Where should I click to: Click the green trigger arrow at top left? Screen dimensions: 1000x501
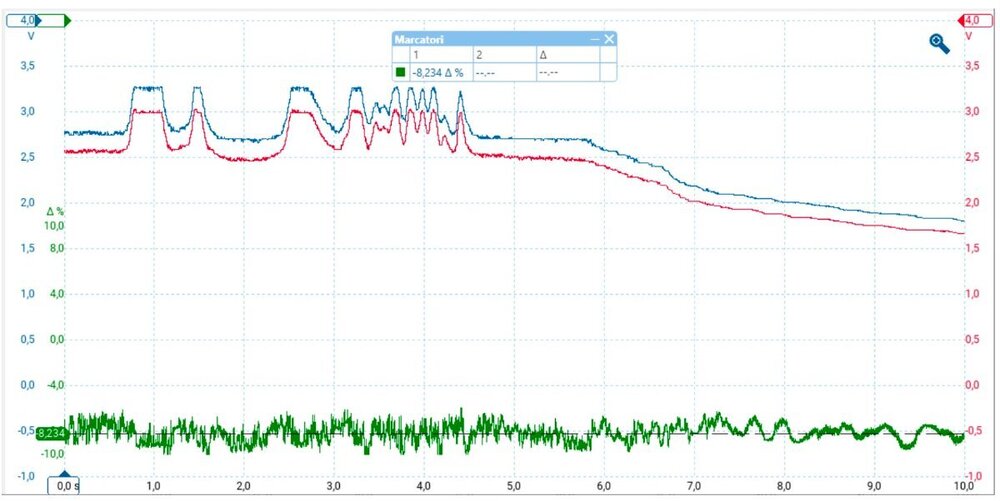click(x=67, y=20)
